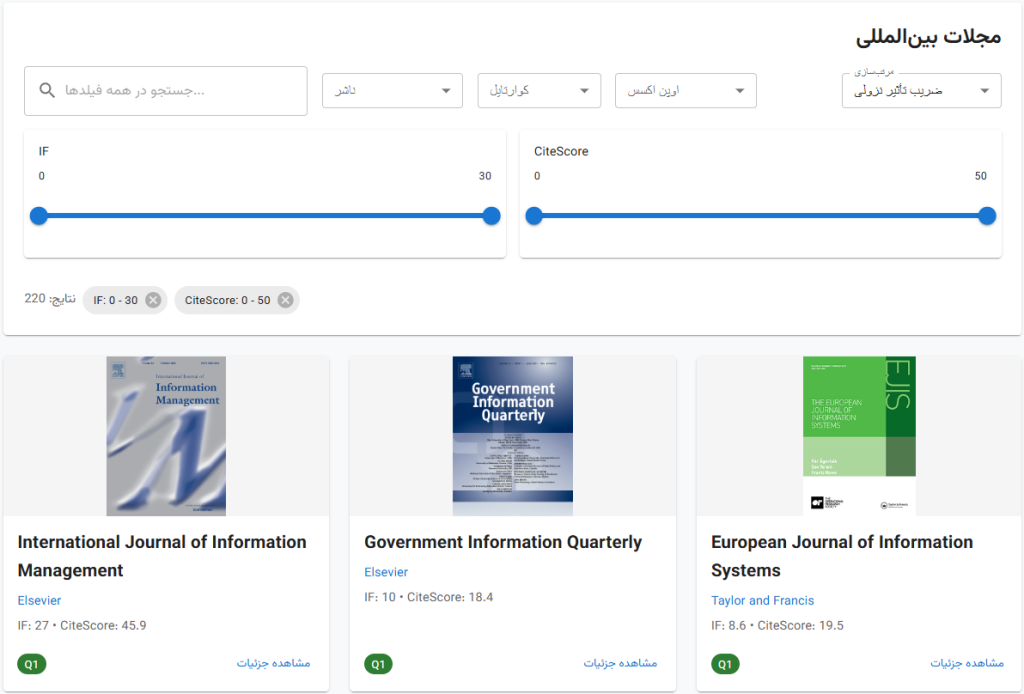The height and width of the screenshot is (694, 1024).
Task: Click the CiteScore slider maximum handle
Action: [x=987, y=215]
